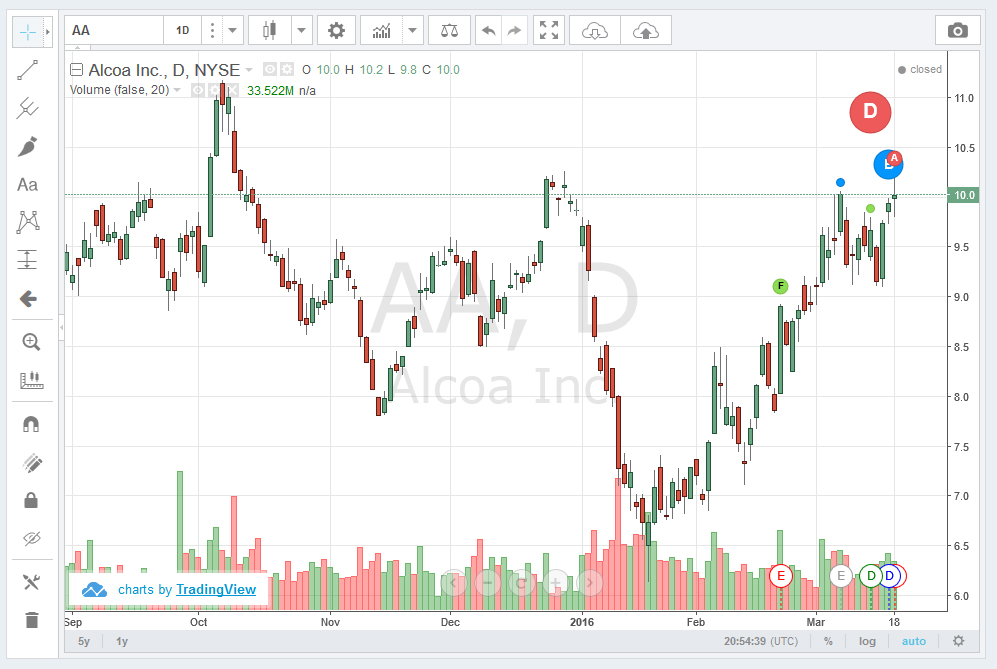The image size is (997, 669).
Task: Click the large red D marker
Action: pos(870,112)
